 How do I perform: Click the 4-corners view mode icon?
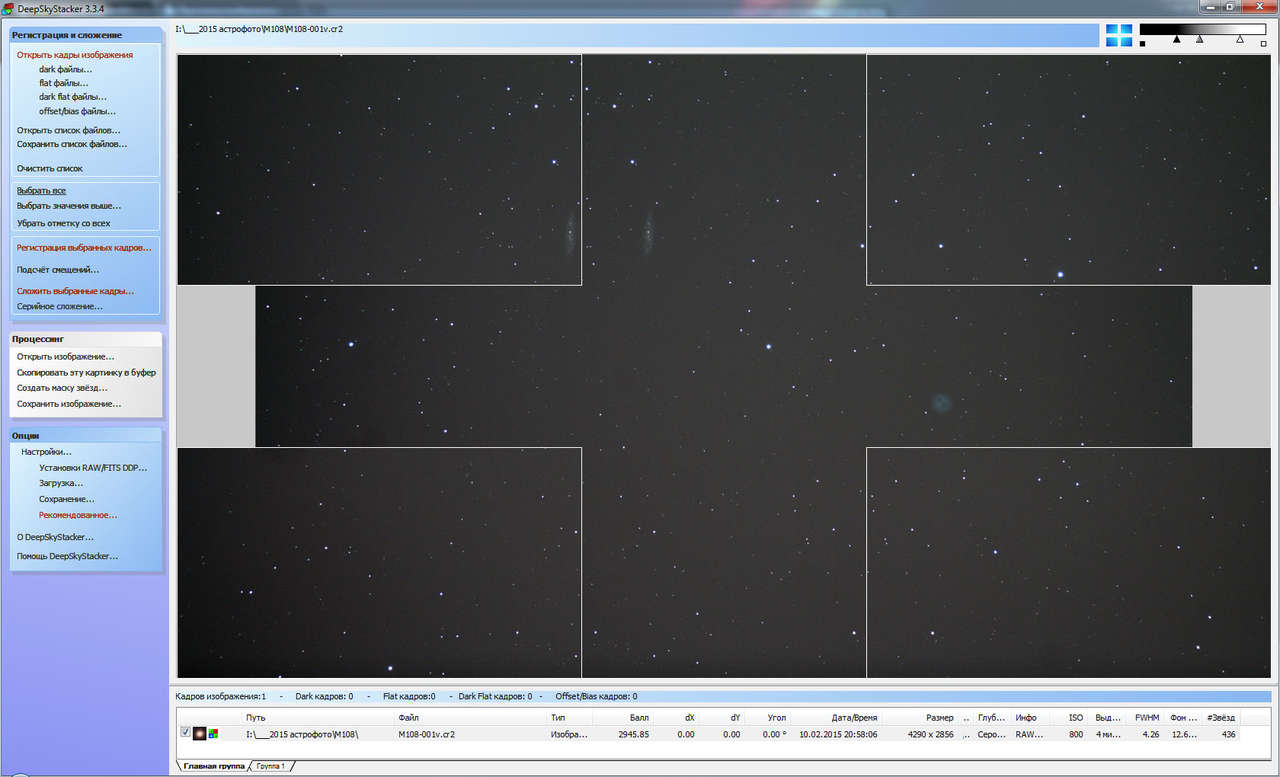coord(1119,35)
